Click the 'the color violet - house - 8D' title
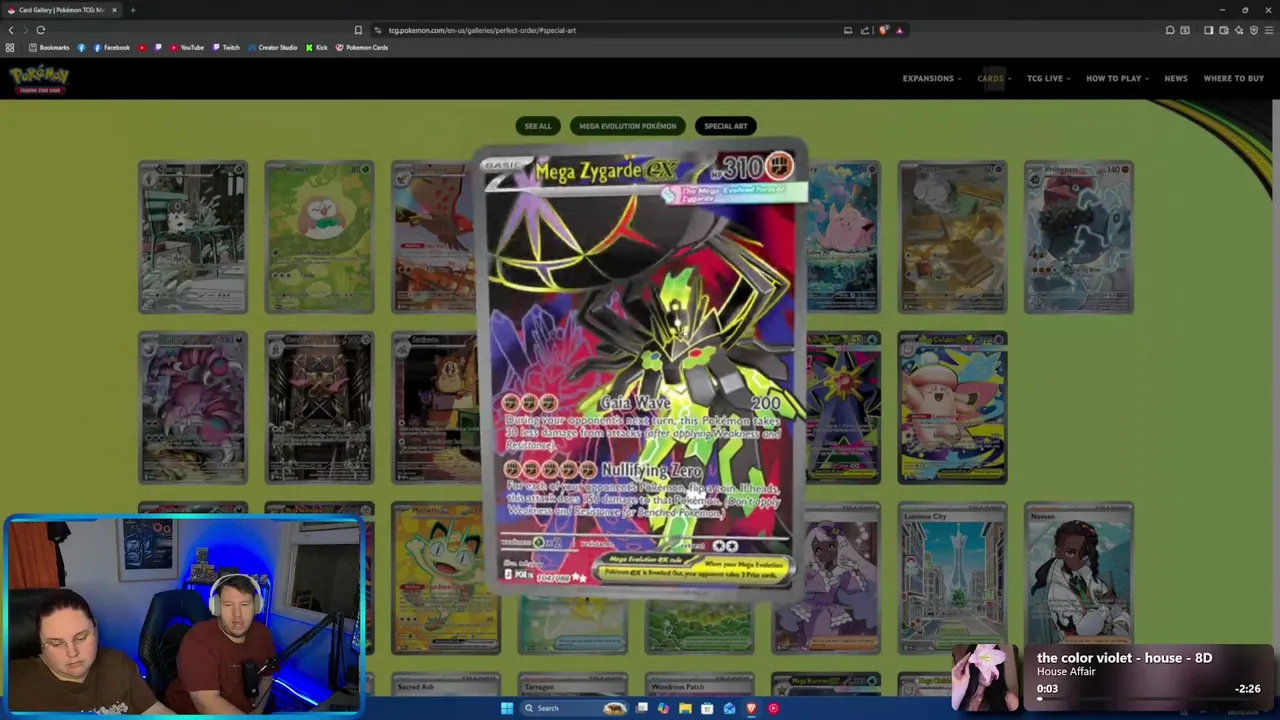 (x=1124, y=658)
